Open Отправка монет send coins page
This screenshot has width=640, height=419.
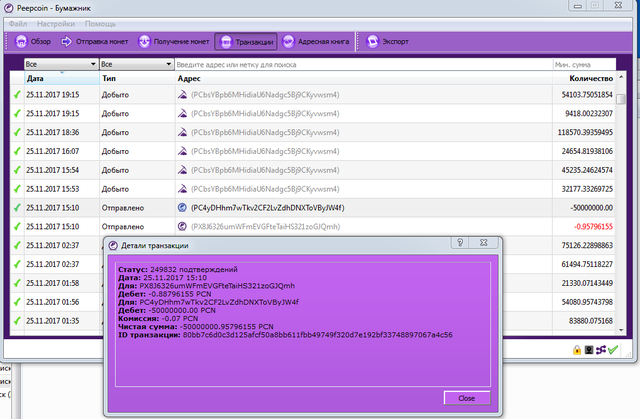[x=94, y=42]
